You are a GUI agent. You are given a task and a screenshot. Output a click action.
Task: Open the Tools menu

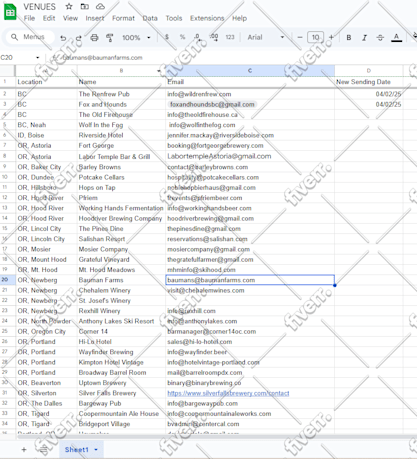click(174, 18)
